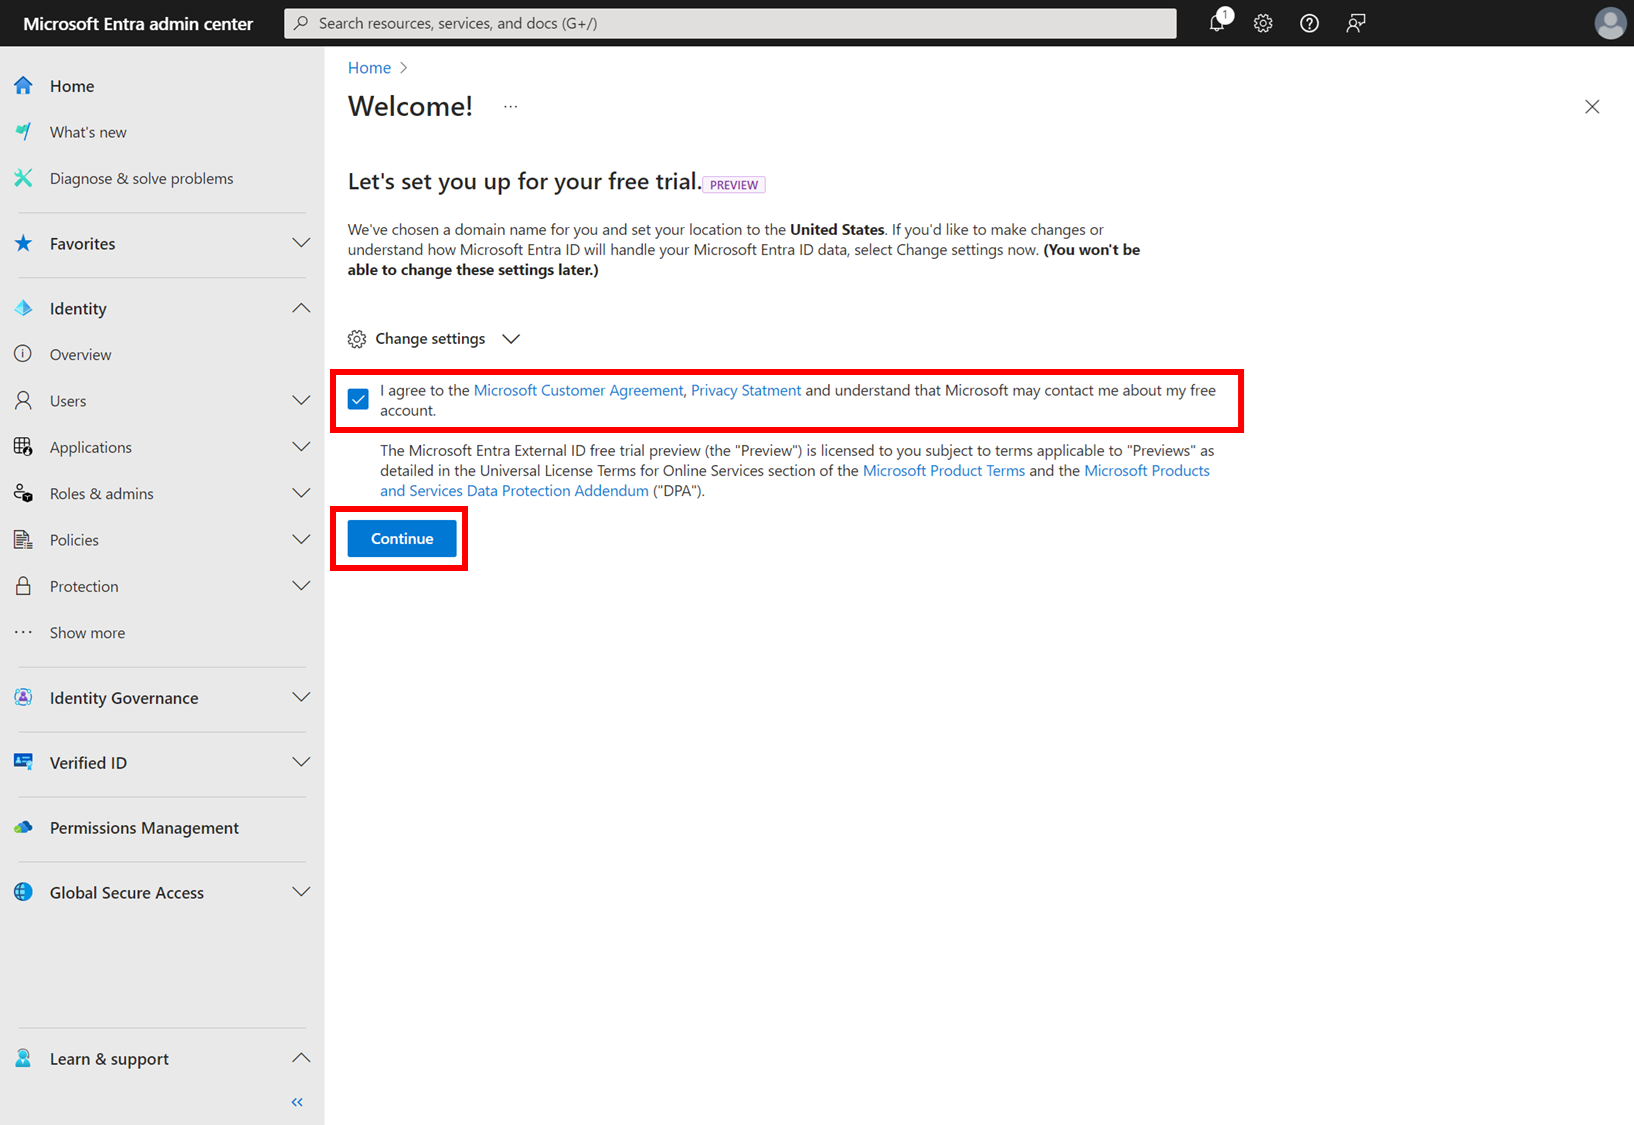Image resolution: width=1634 pixels, height=1125 pixels.
Task: Click the Identity diamond icon
Action: click(23, 308)
